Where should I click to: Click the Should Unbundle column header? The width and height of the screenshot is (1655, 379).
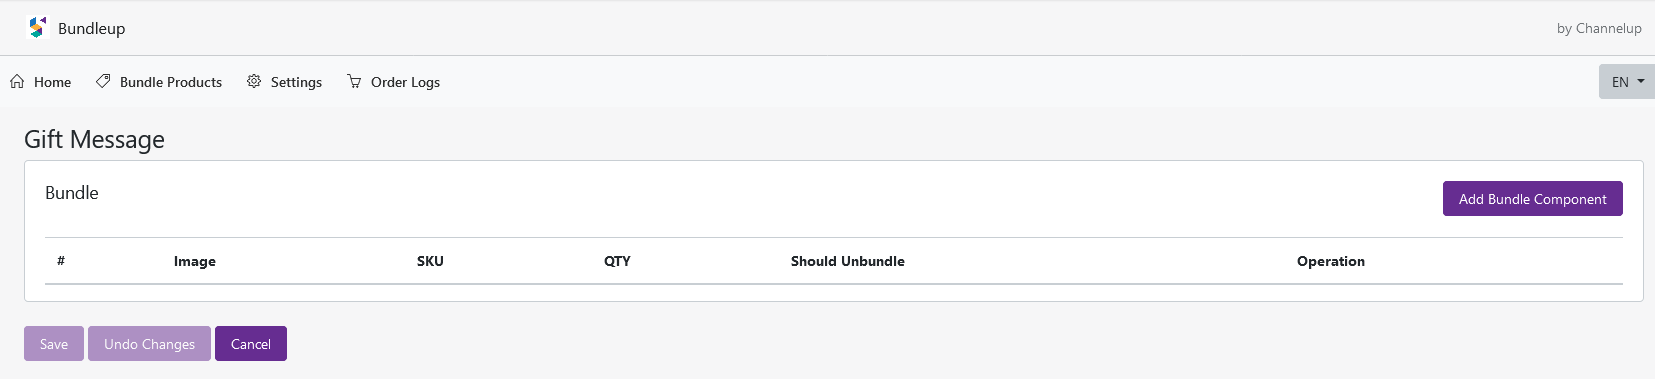point(848,261)
